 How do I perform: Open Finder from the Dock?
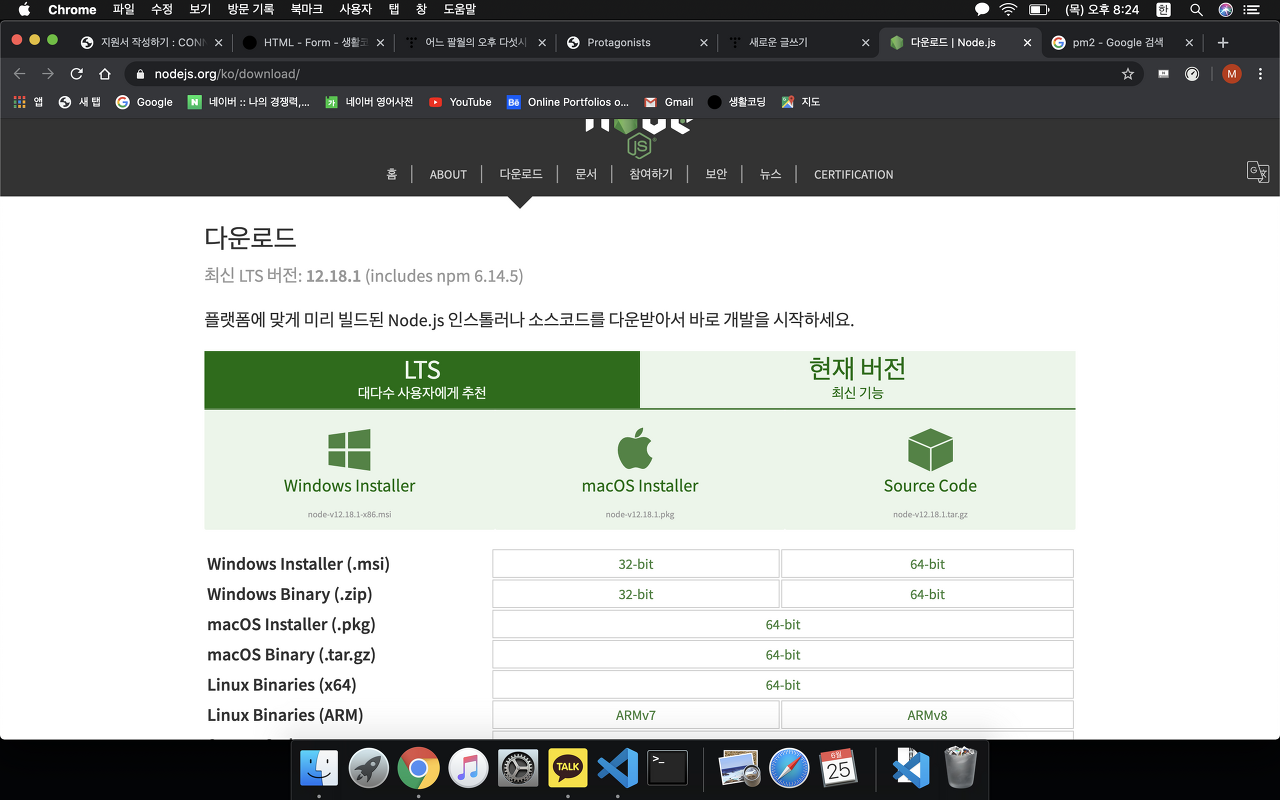[x=320, y=768]
